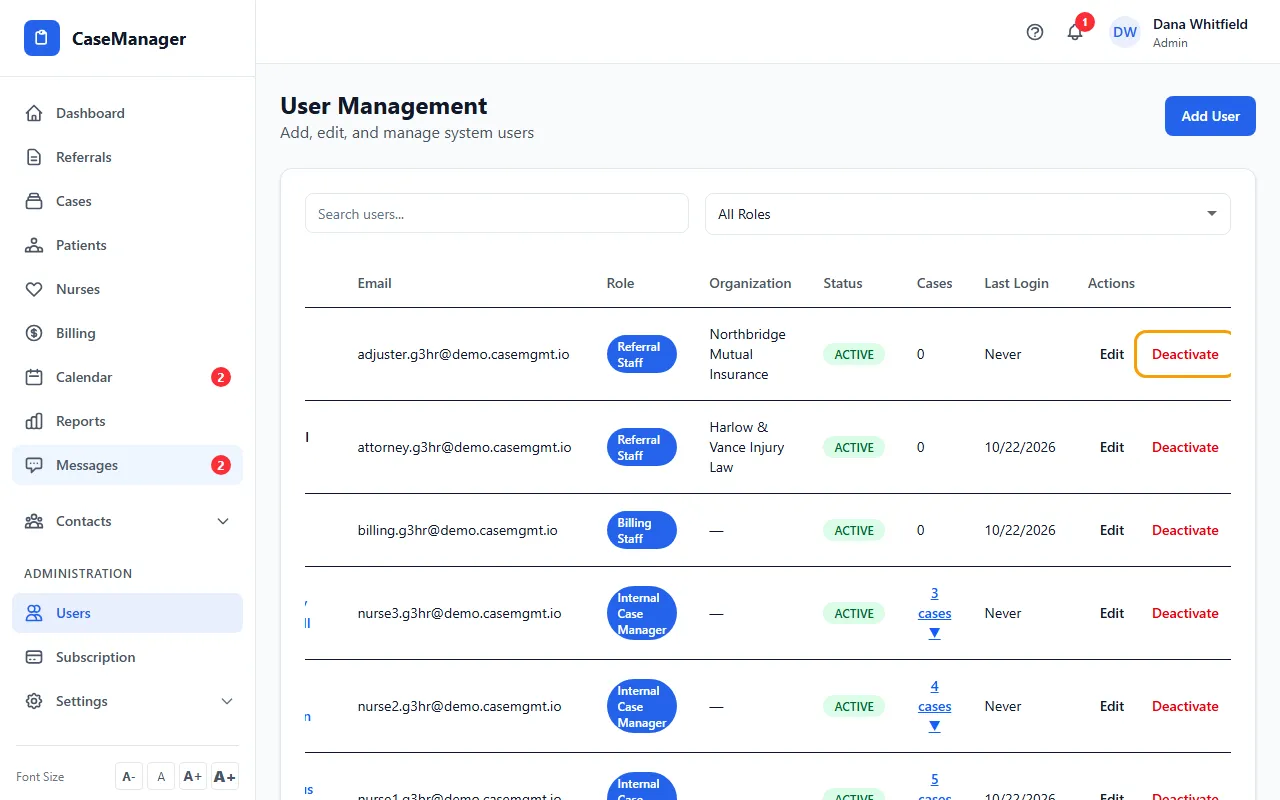Click the Patients icon in sidebar
Viewport: 1280px width, 800px height.
pyautogui.click(x=34, y=245)
